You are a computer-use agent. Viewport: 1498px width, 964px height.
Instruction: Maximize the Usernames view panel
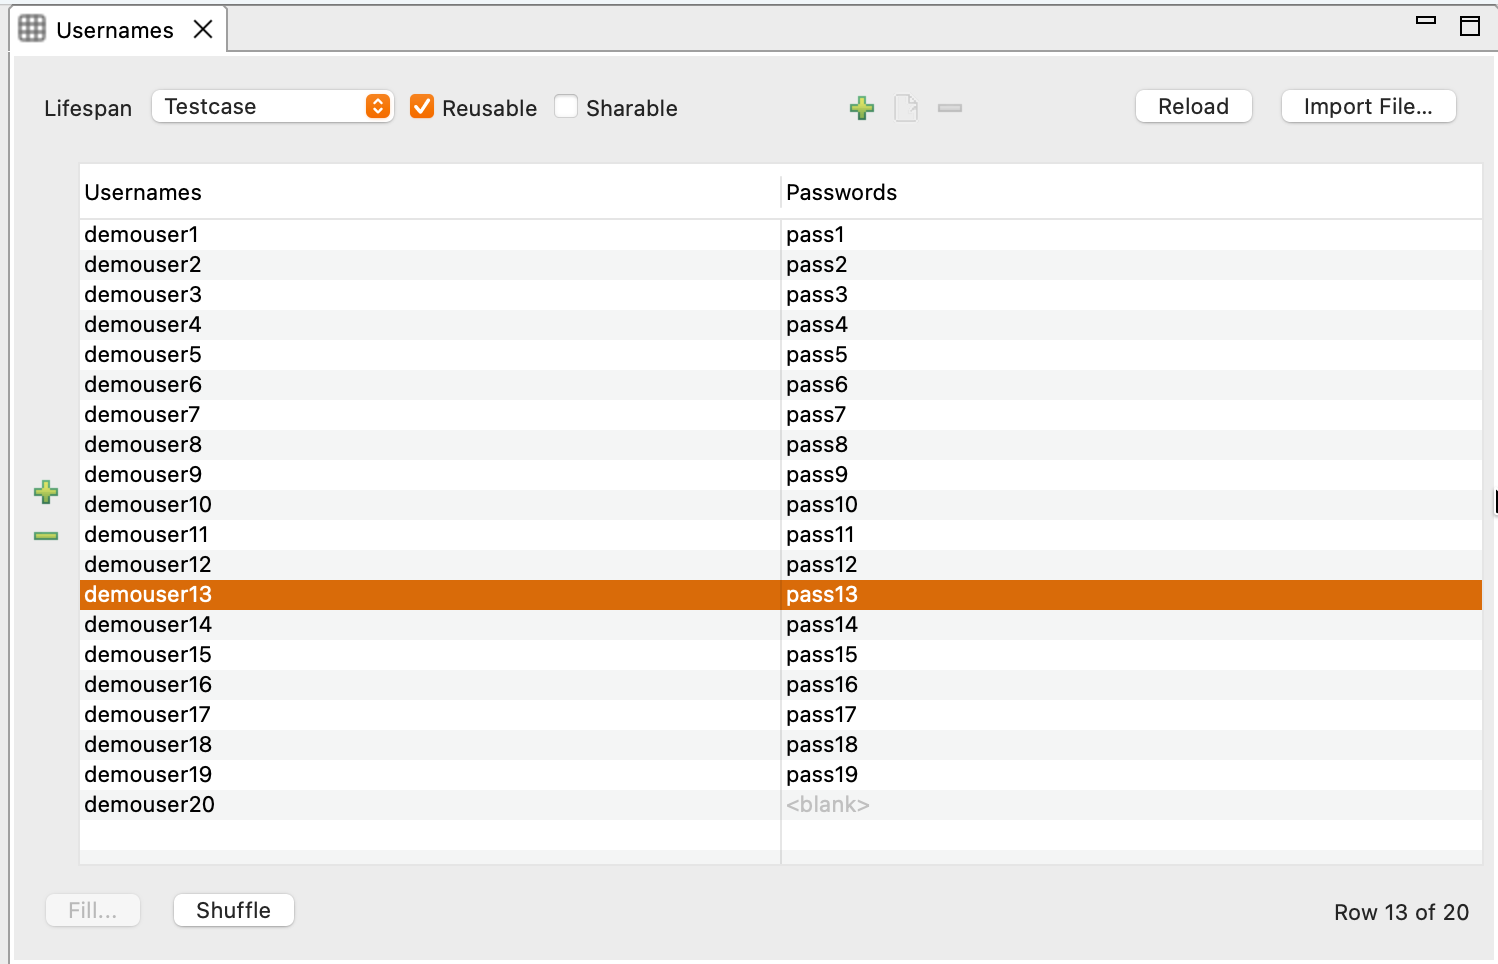click(x=1470, y=26)
